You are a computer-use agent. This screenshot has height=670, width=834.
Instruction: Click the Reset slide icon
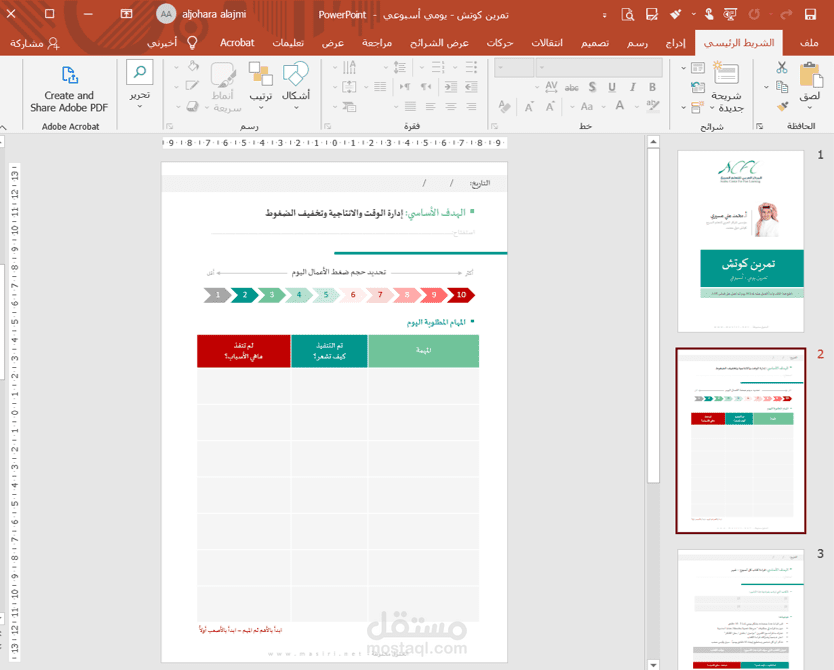pyautogui.click(x=697, y=87)
